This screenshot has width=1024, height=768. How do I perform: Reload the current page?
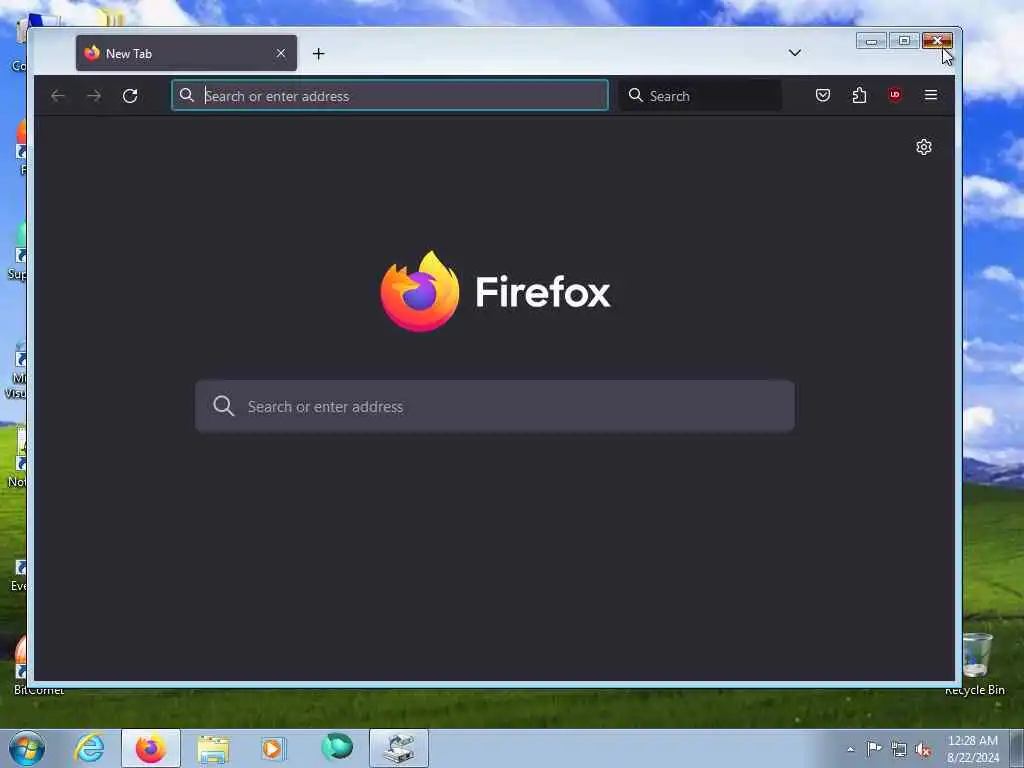point(130,96)
